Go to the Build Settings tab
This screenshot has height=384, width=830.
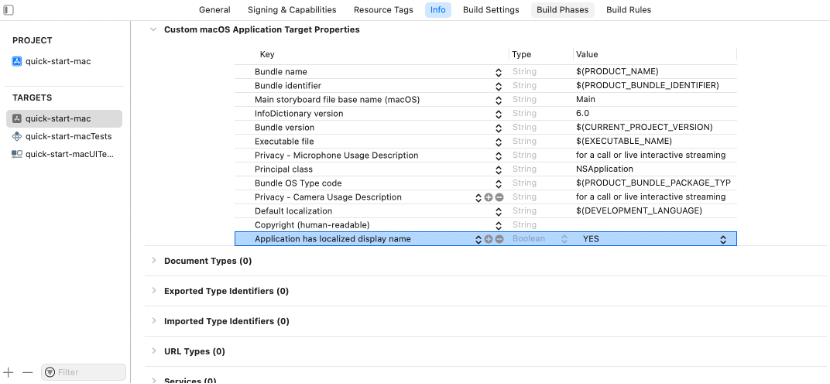coord(491,10)
